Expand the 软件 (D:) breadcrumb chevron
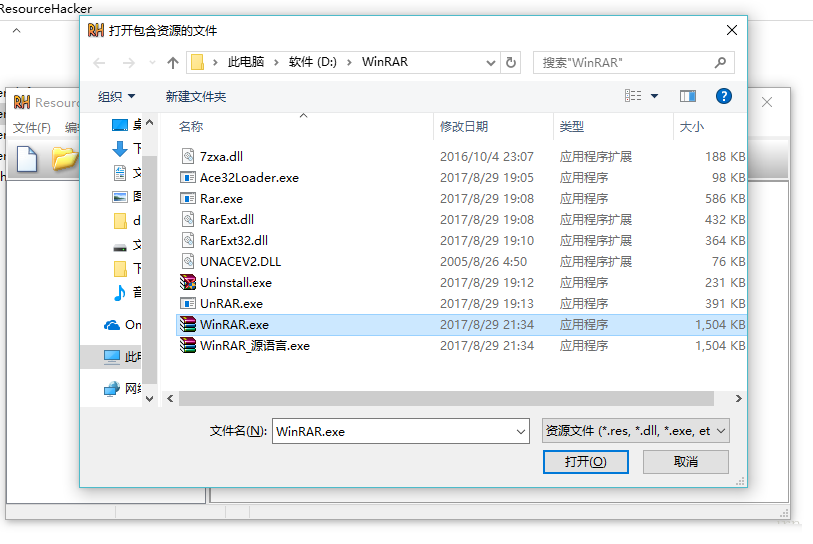Image resolution: width=813 pixels, height=544 pixels. coord(349,63)
